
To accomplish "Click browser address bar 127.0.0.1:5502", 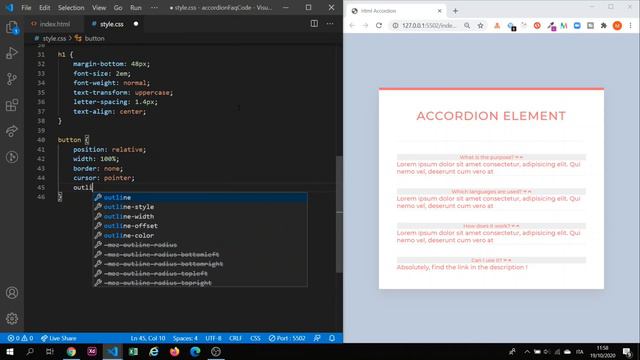I will [429, 25].
